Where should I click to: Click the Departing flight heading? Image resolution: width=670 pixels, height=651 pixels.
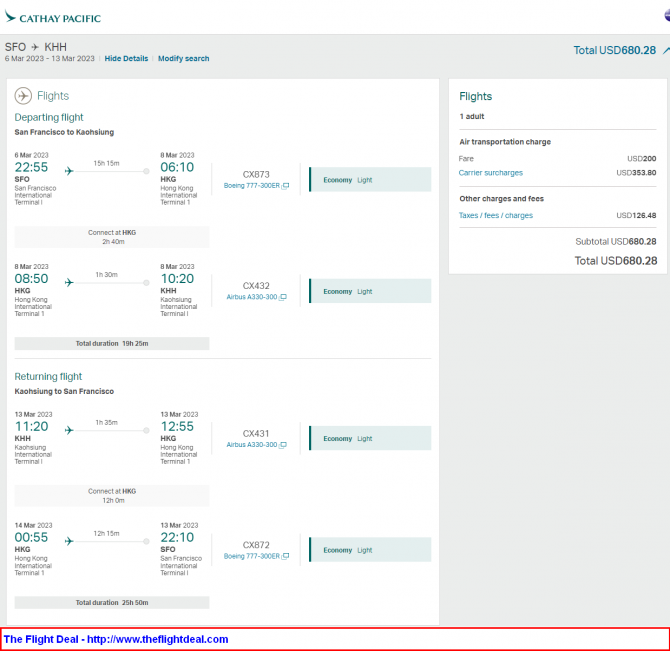tap(49, 117)
